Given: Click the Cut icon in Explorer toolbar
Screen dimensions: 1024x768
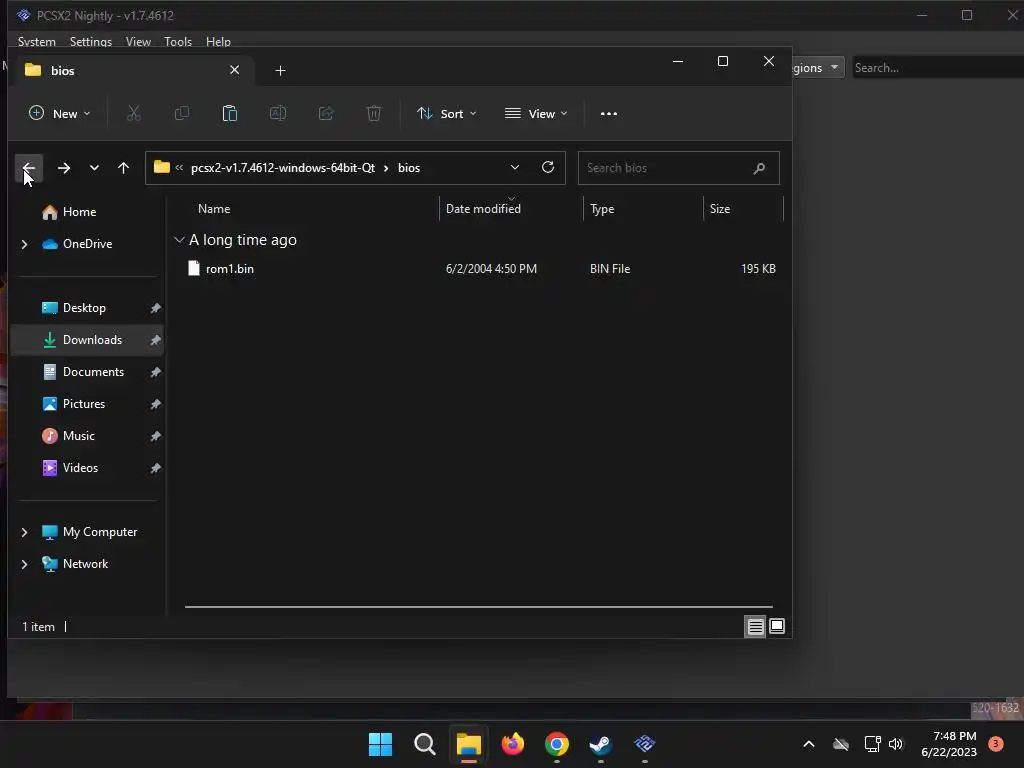Looking at the screenshot, I should point(133,114).
